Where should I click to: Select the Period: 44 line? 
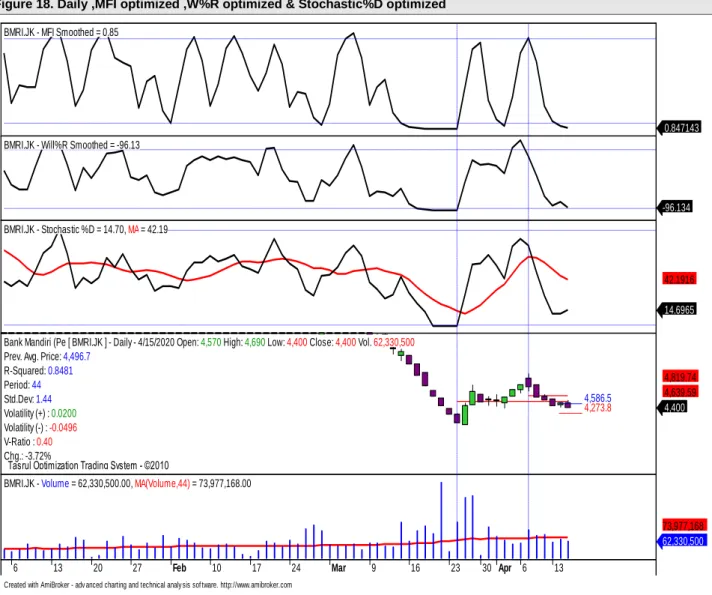(x=22, y=385)
